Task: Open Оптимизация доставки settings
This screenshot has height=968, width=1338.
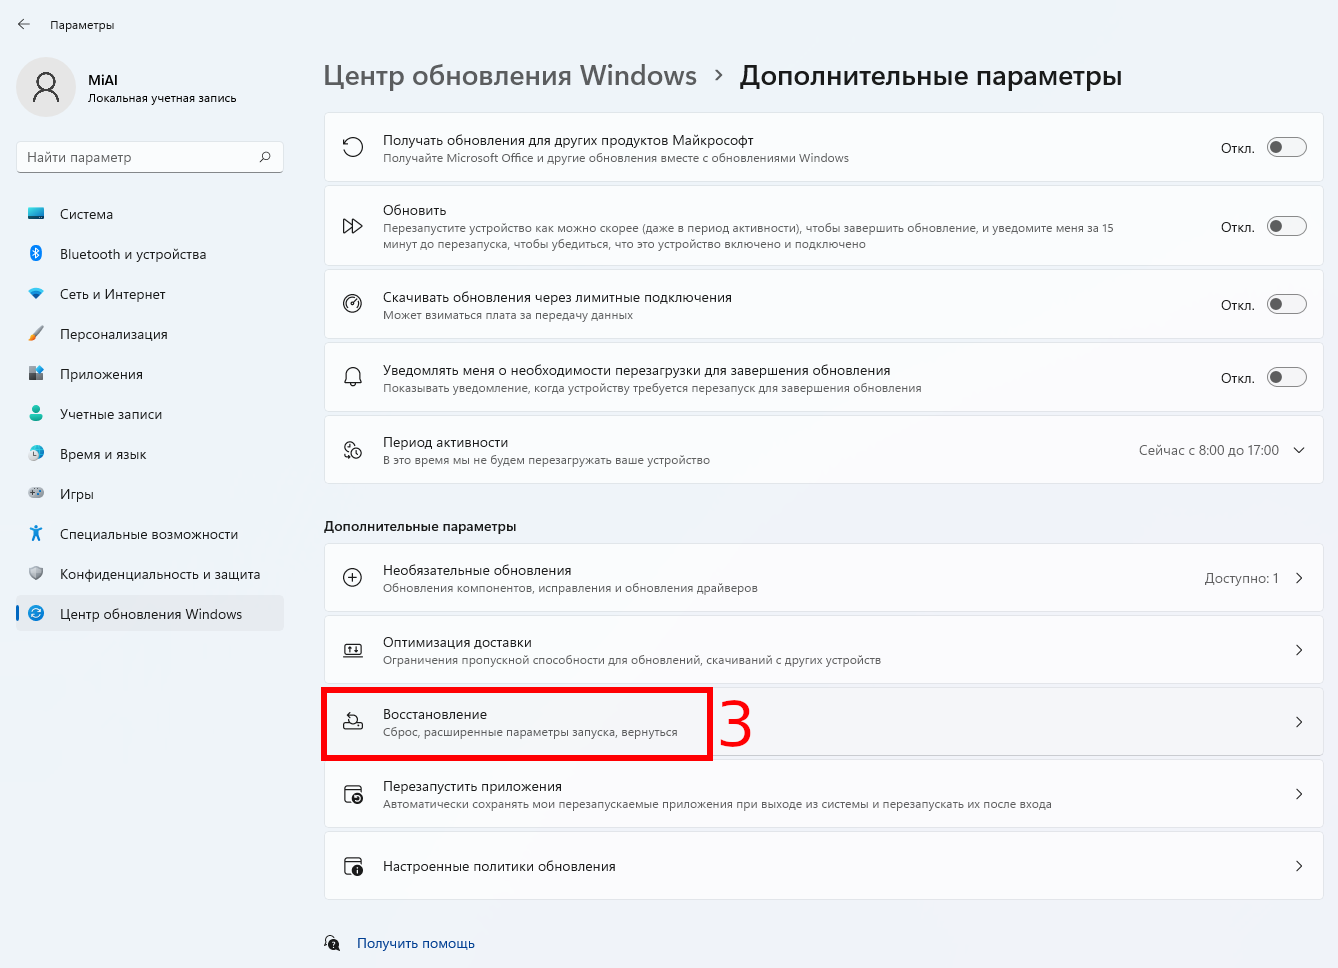Action: [824, 650]
